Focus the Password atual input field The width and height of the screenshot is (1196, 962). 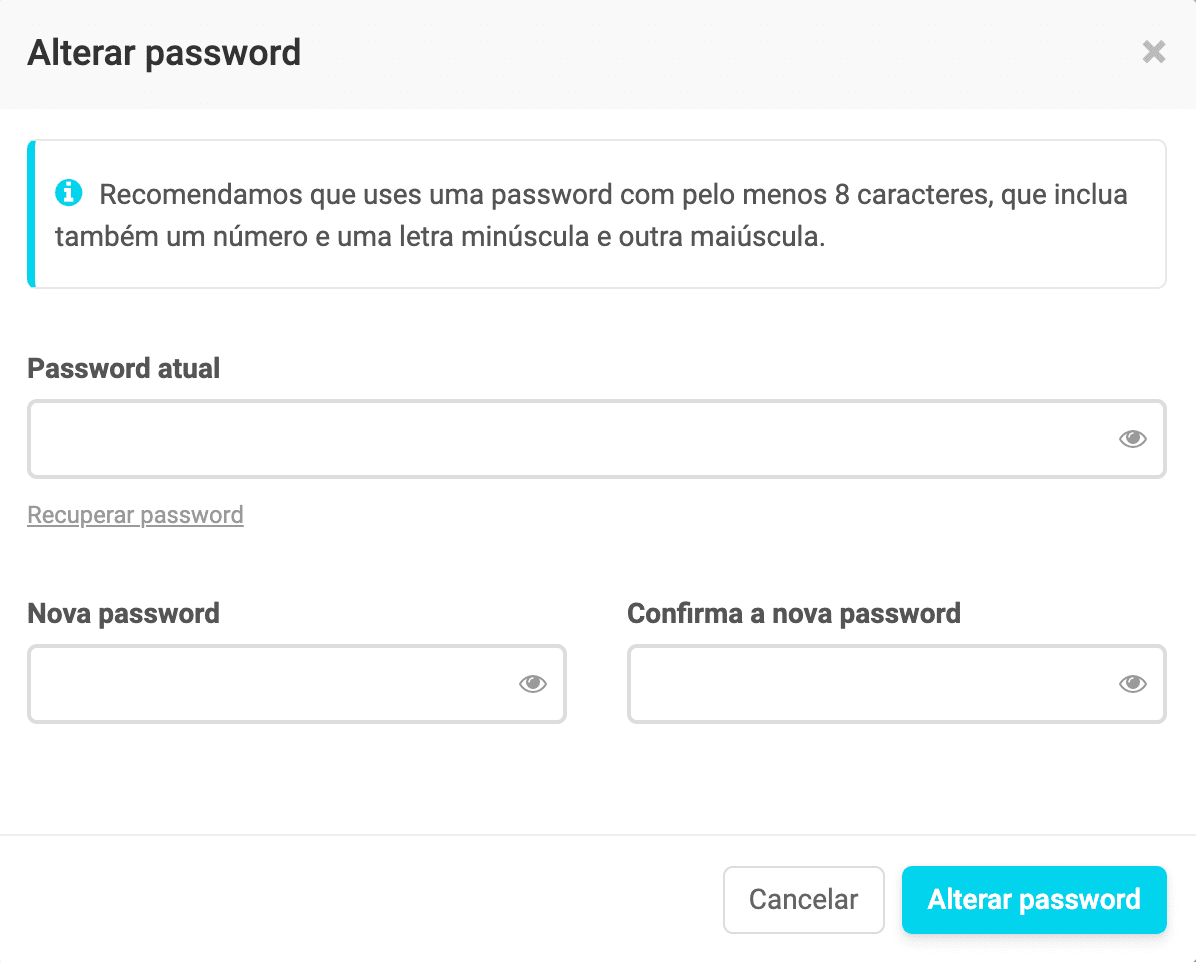click(570, 440)
